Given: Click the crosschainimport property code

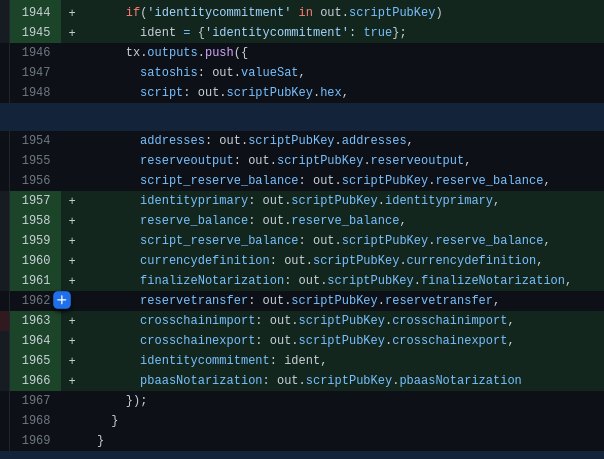Looking at the screenshot, I should point(327,320).
